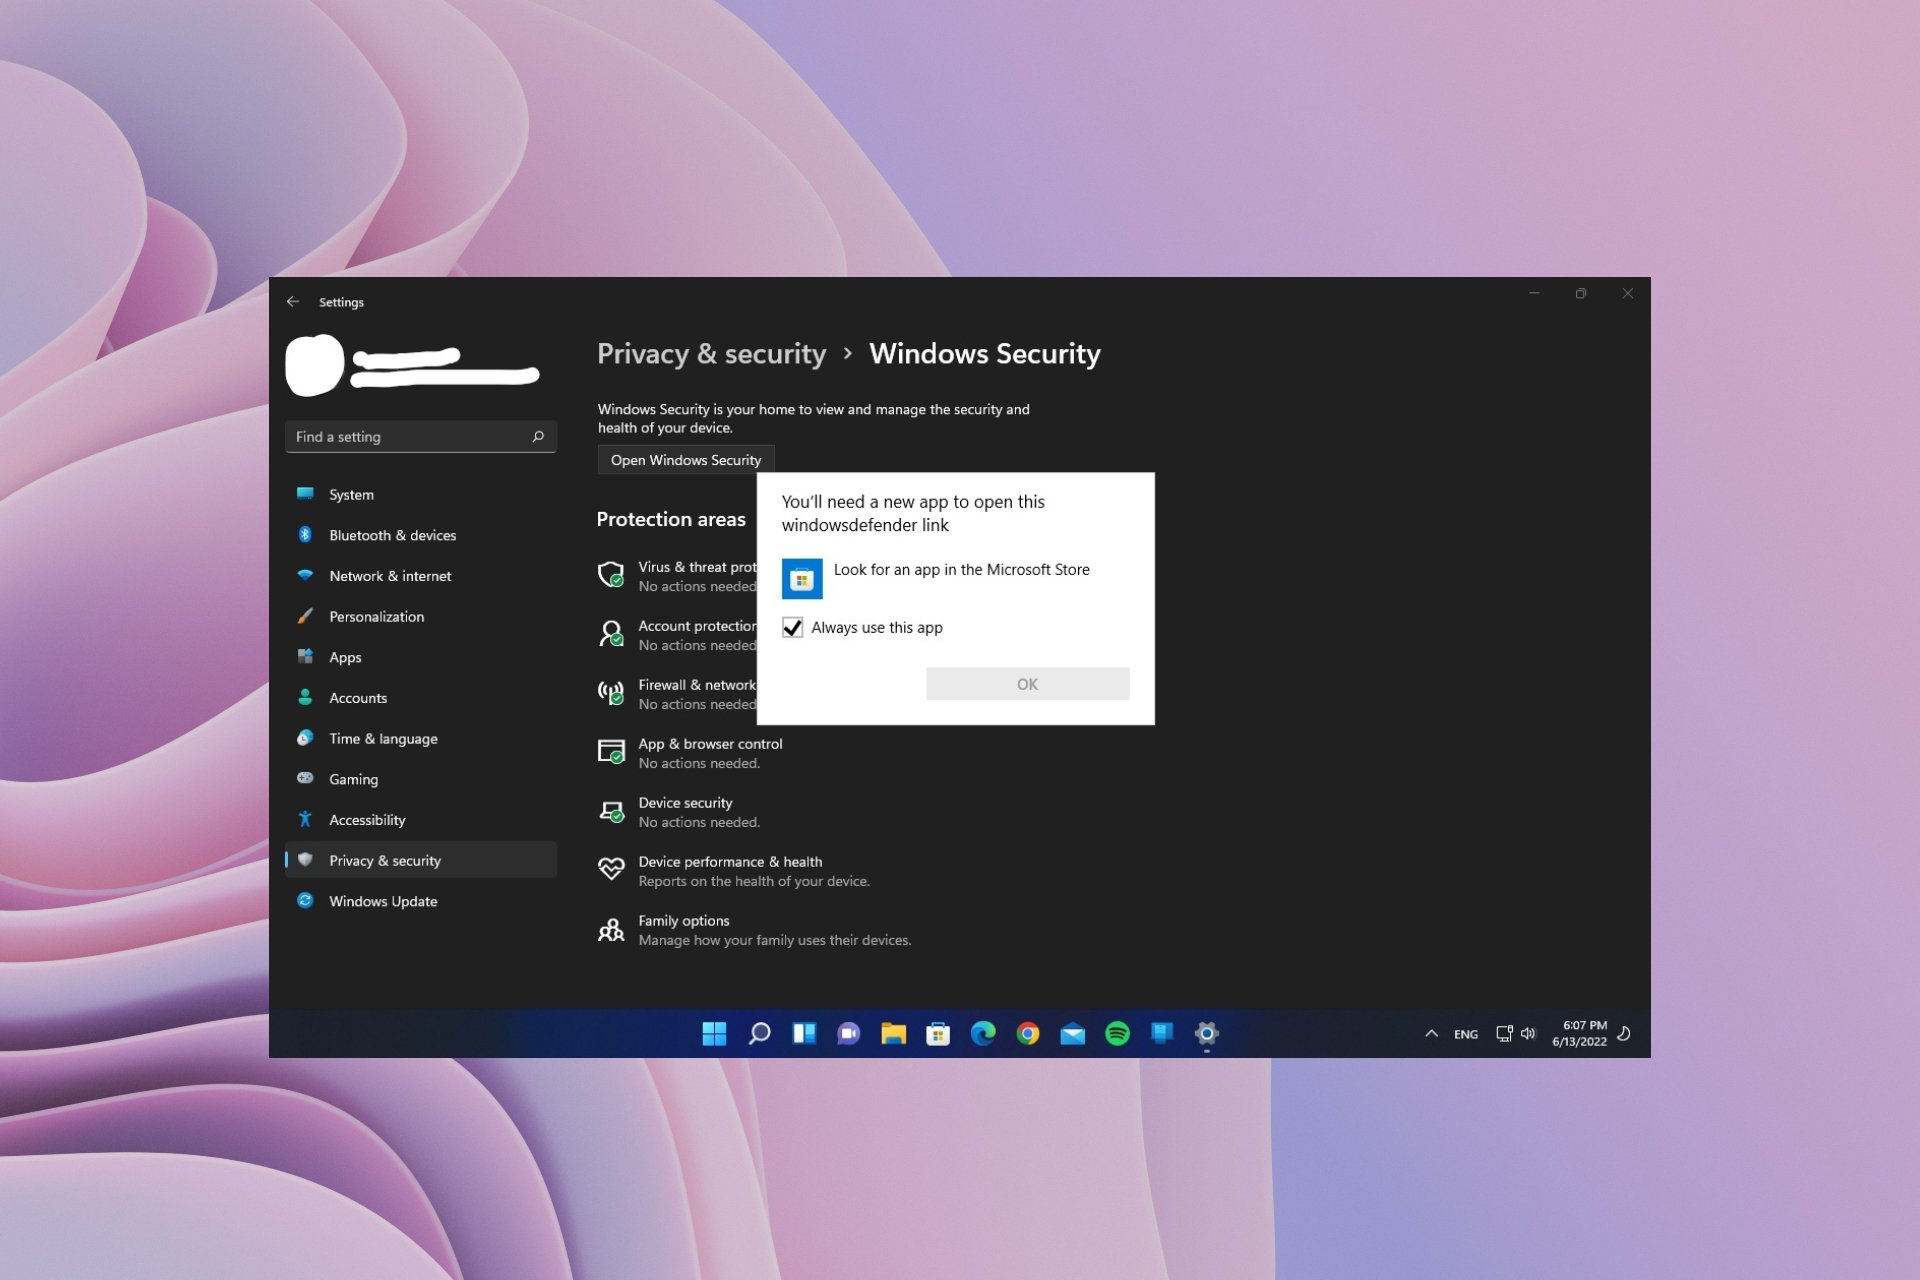
Task: Click the search magnifier in Find a setting
Action: [x=538, y=436]
